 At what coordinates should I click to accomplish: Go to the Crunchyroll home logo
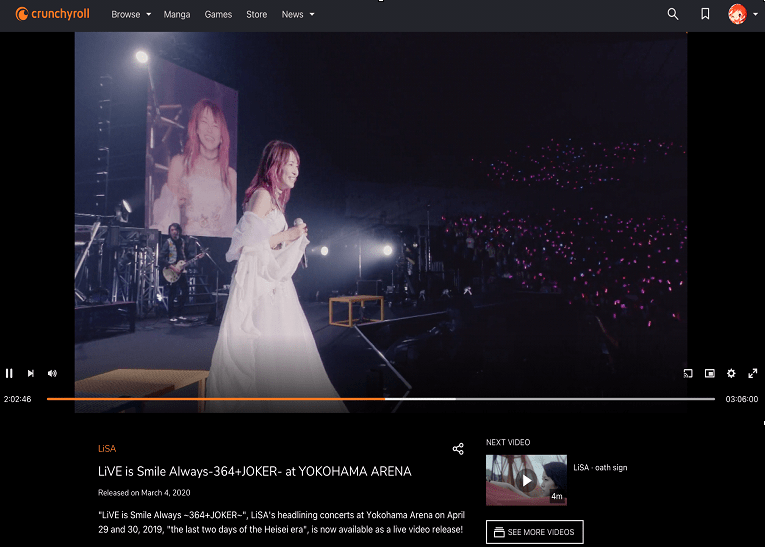(x=52, y=14)
